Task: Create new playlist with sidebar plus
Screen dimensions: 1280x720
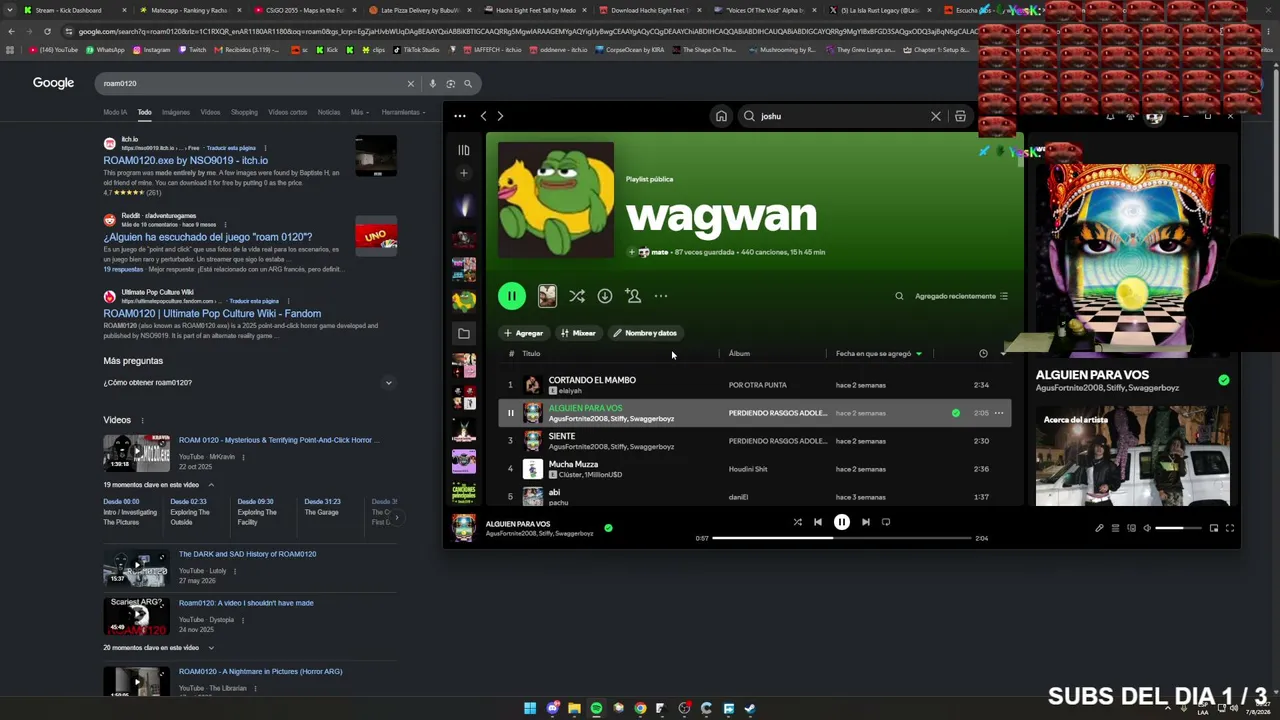Action: coord(463,173)
